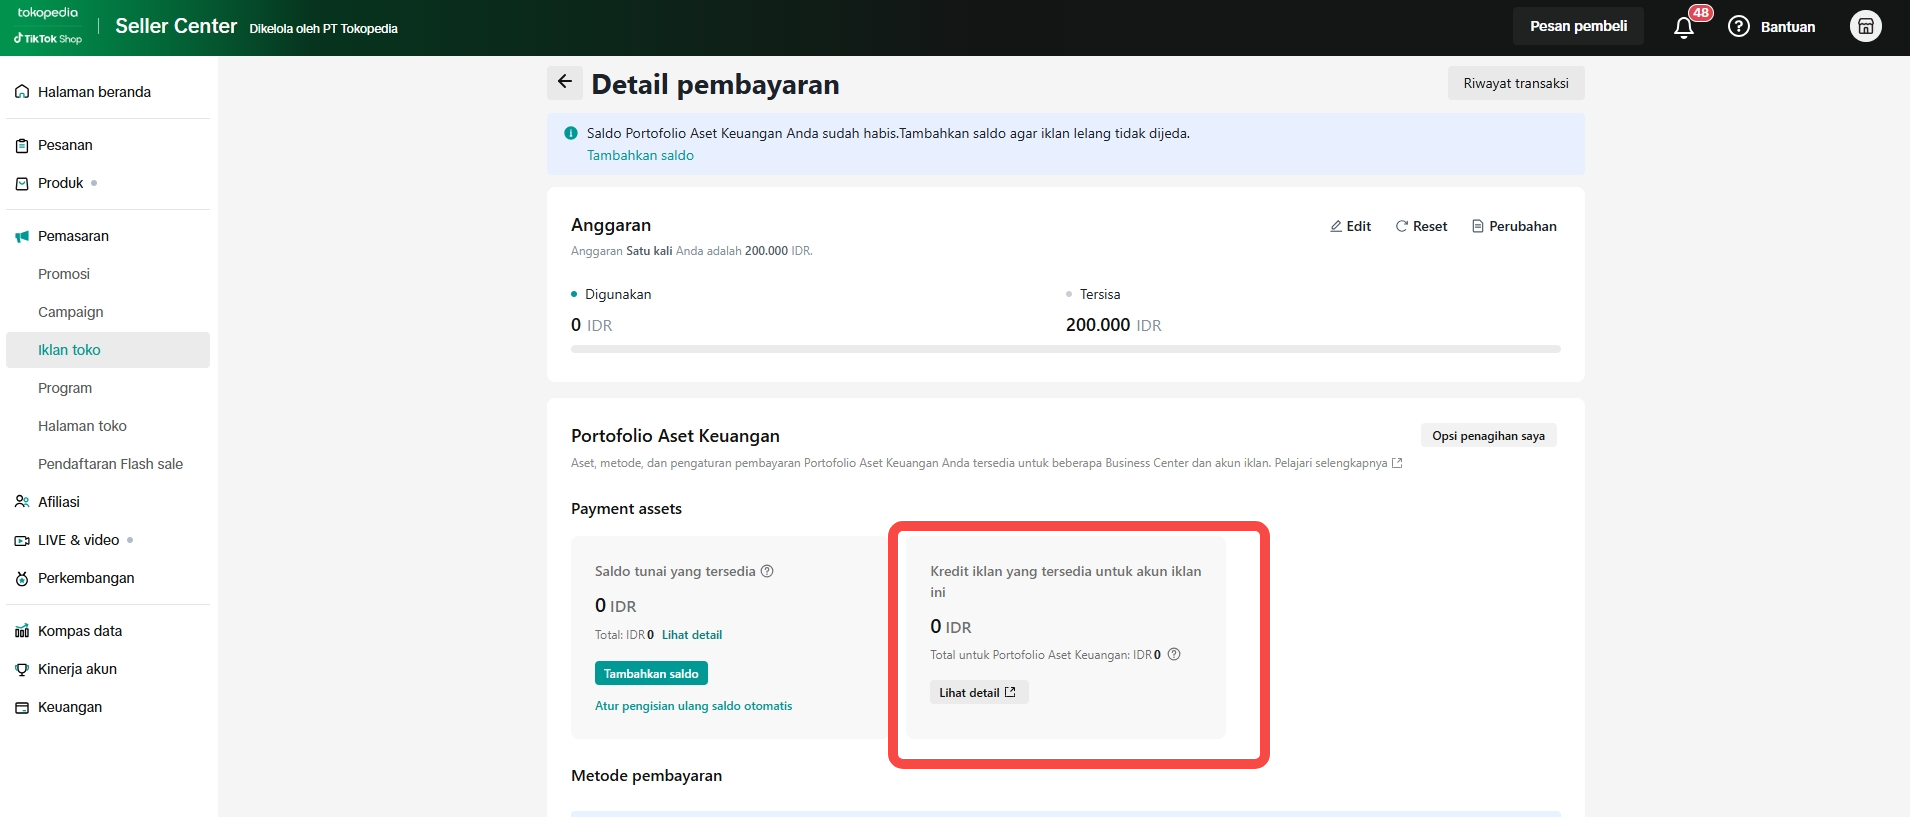Click the green Tambahkan saldo button
This screenshot has width=1910, height=817.
[651, 674]
